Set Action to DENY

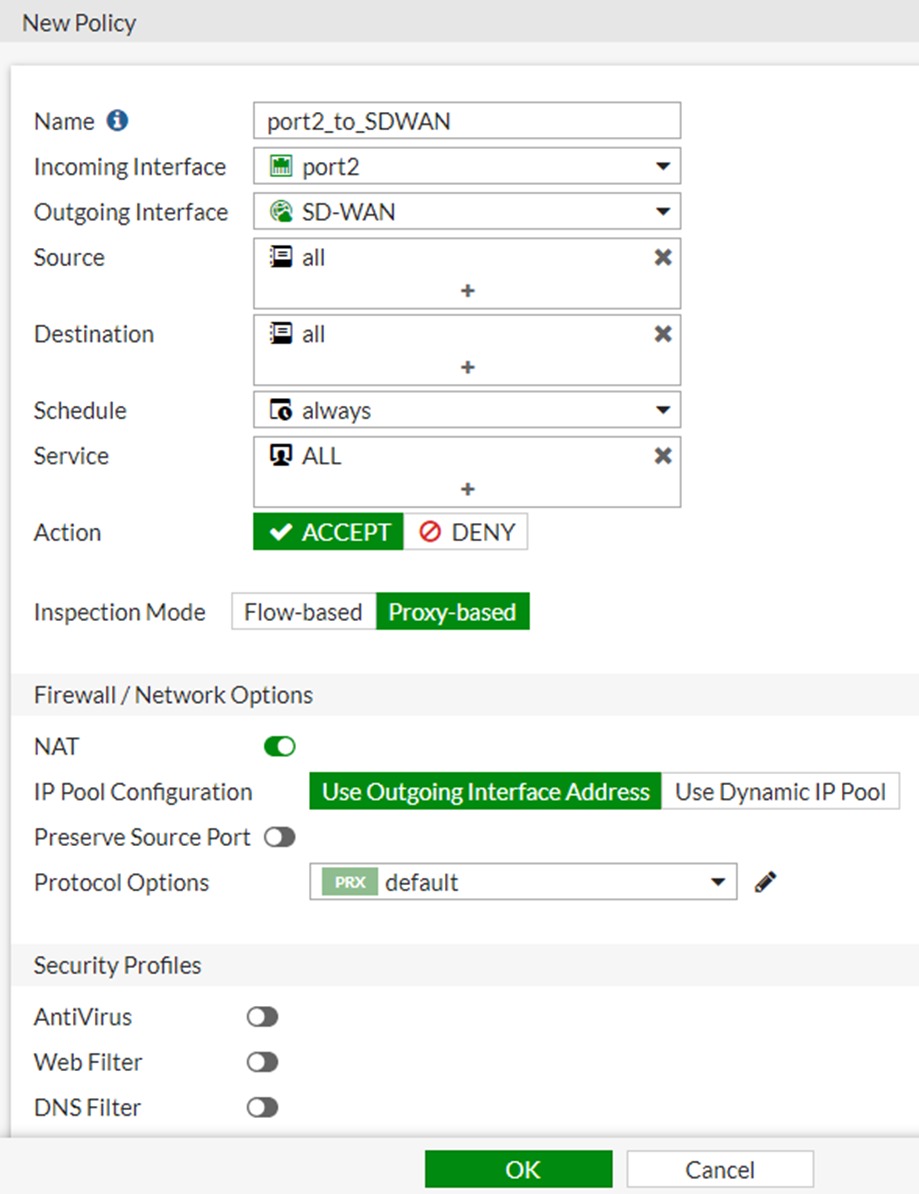tap(466, 533)
